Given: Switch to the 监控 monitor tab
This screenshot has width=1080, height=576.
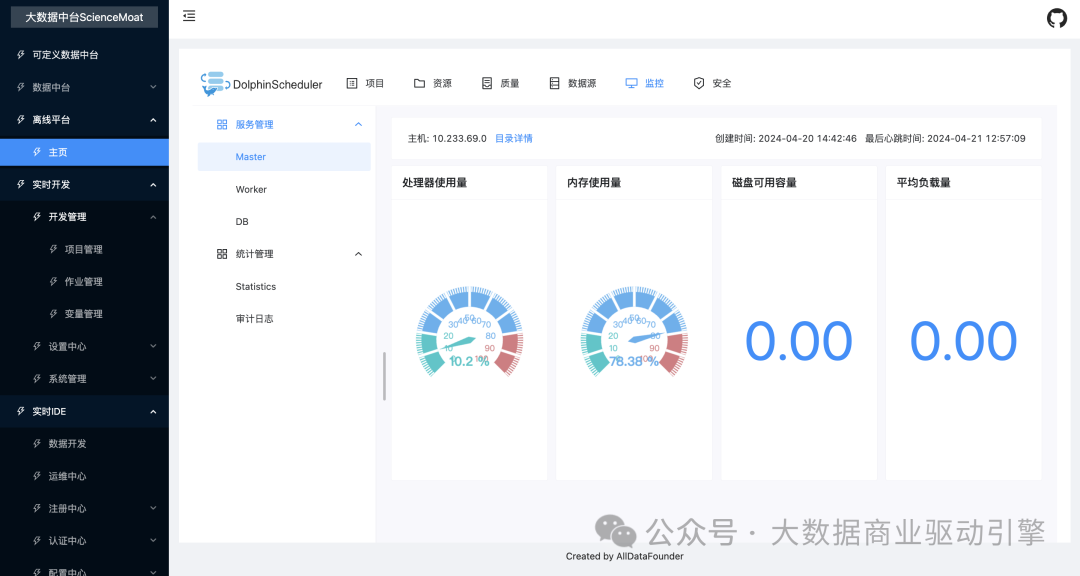Looking at the screenshot, I should [644, 84].
